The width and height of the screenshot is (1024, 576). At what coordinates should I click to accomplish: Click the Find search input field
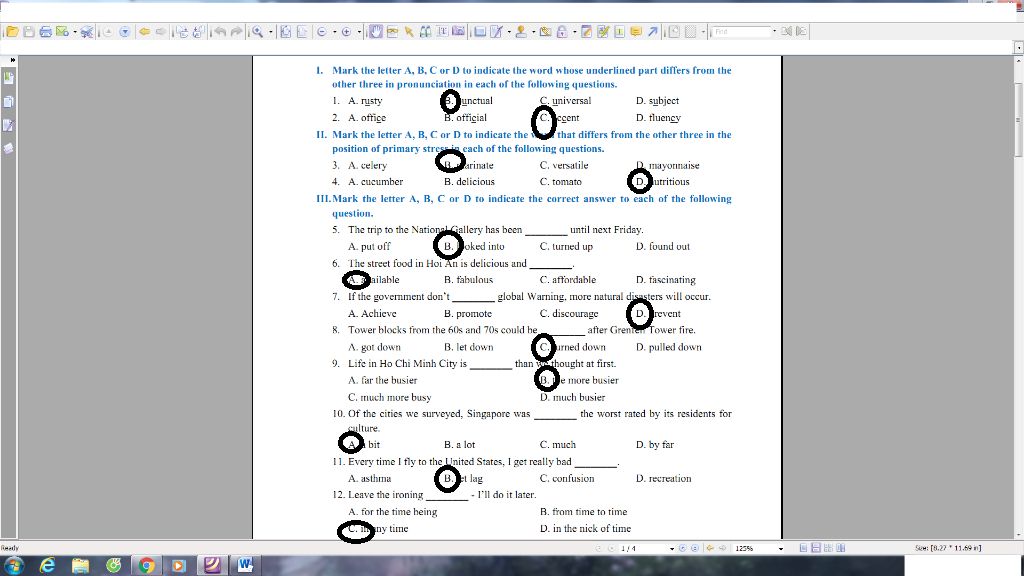point(741,31)
